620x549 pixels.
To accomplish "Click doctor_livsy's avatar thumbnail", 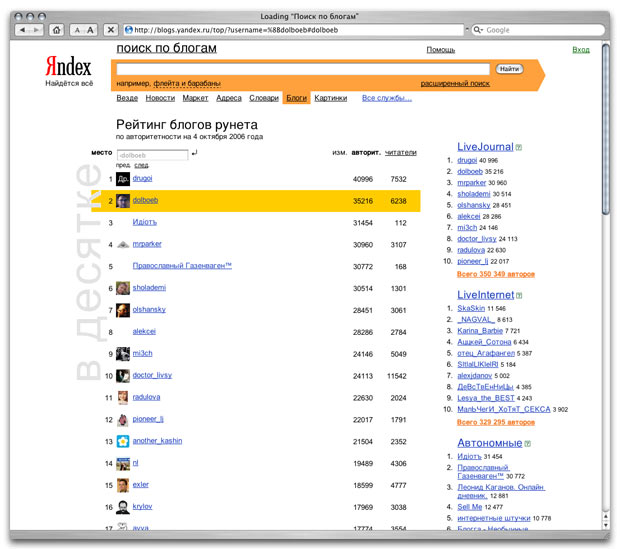I will [122, 375].
